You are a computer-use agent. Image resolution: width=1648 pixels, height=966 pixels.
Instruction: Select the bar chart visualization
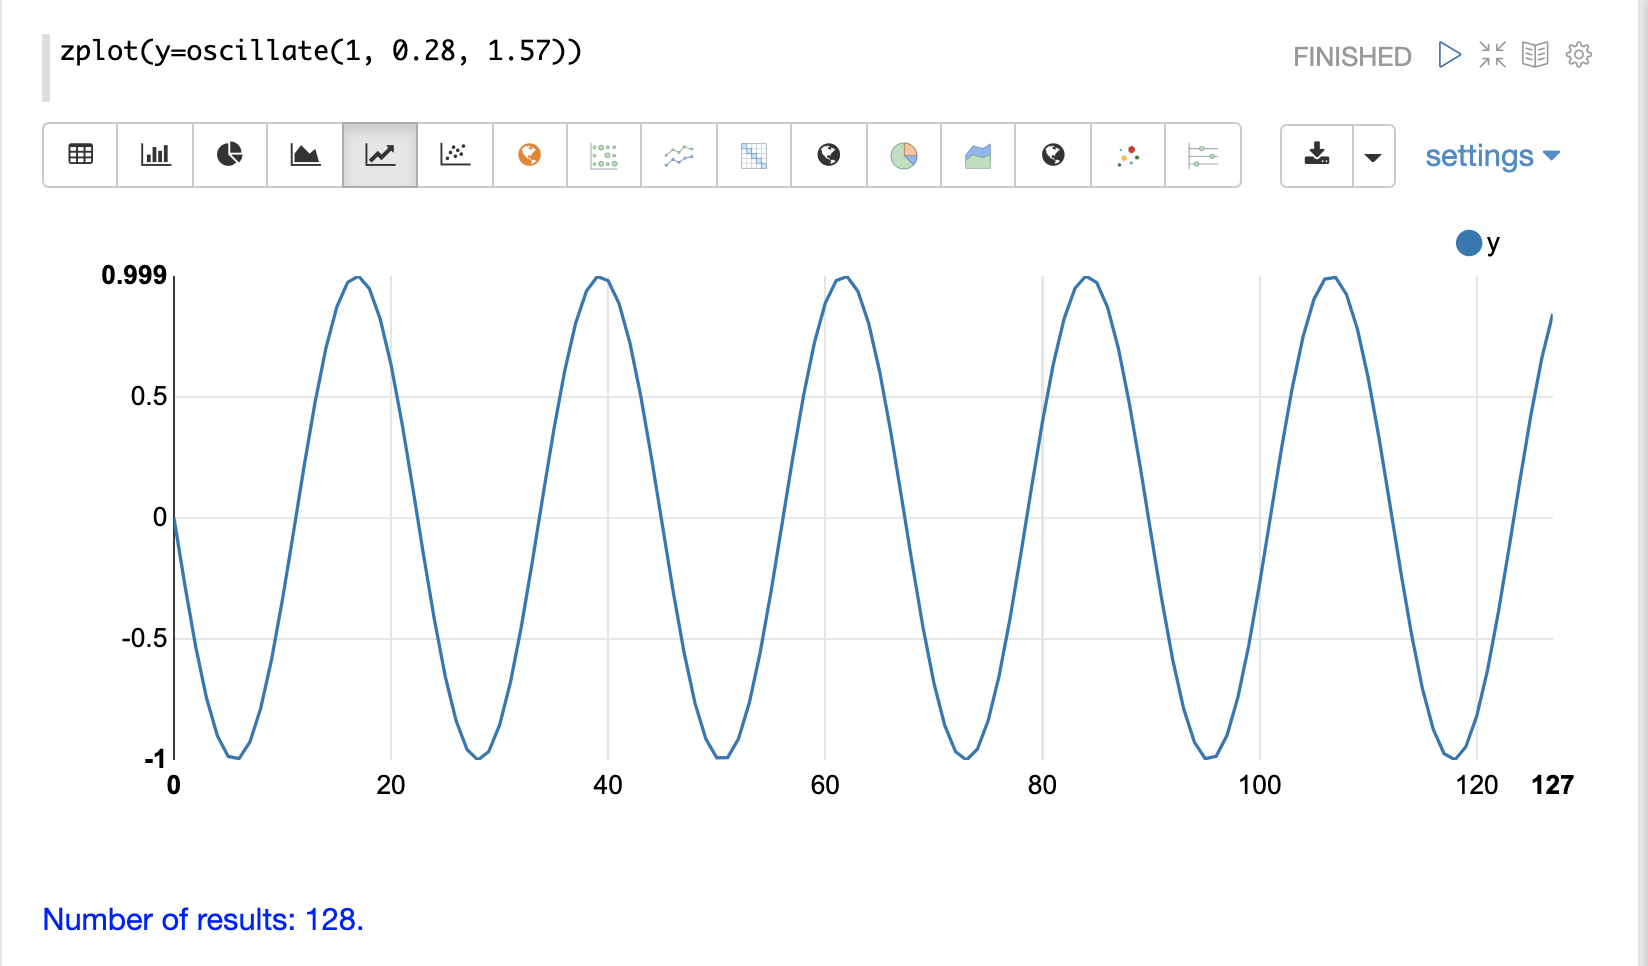155,155
